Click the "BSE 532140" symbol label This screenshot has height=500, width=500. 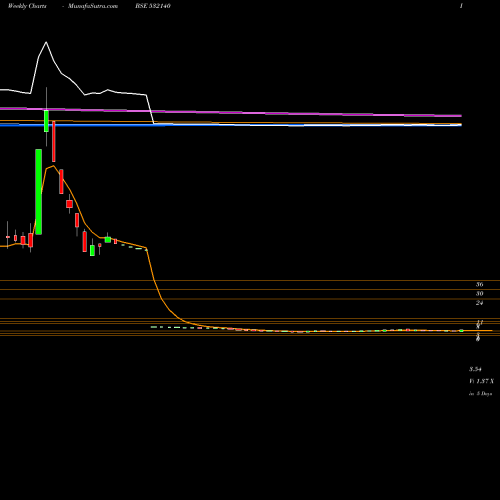[x=153, y=6]
